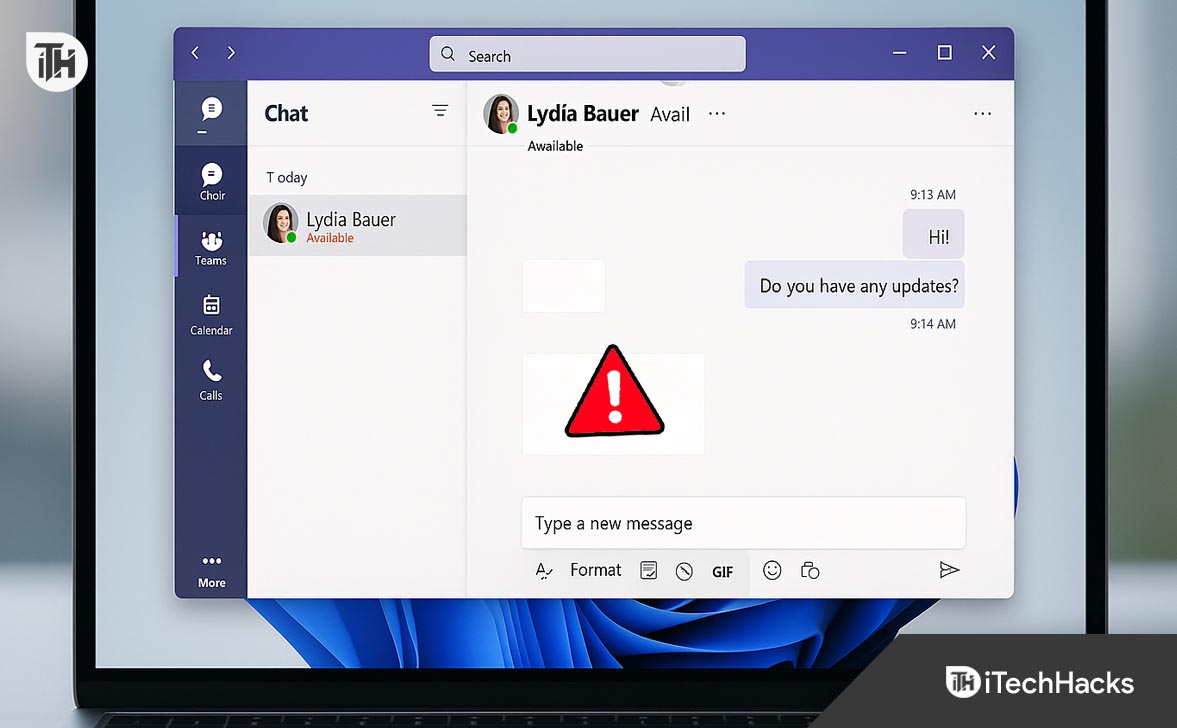Open the GIF picker

click(x=722, y=571)
